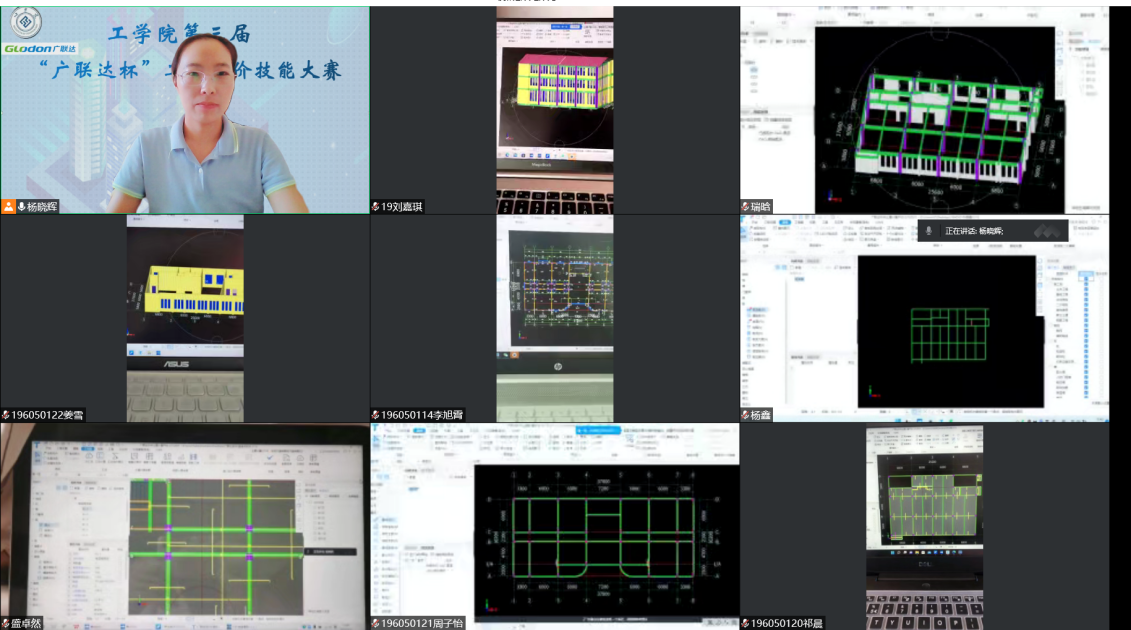Click muted mic icon beside 196050114李旭霄

(x=376, y=415)
